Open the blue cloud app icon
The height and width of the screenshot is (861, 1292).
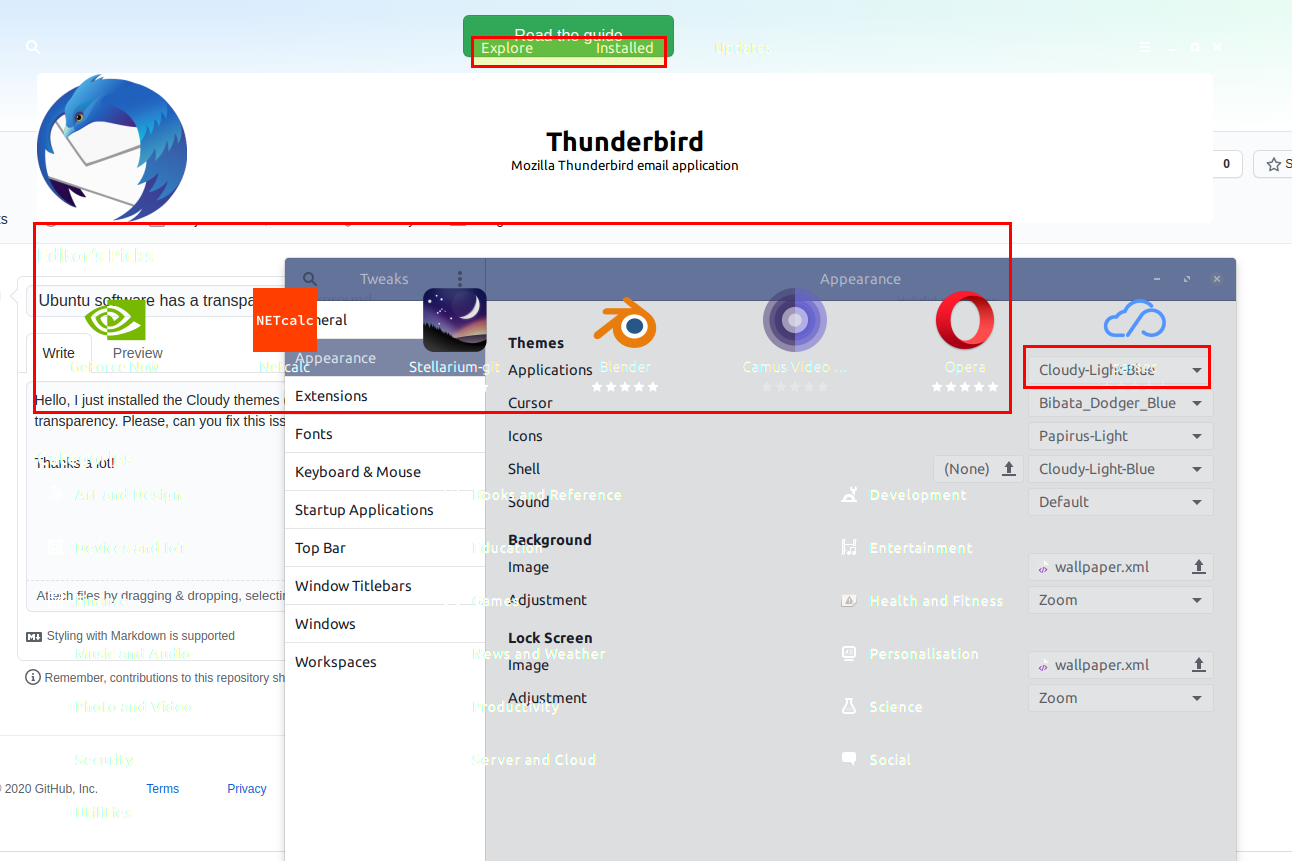point(1135,320)
